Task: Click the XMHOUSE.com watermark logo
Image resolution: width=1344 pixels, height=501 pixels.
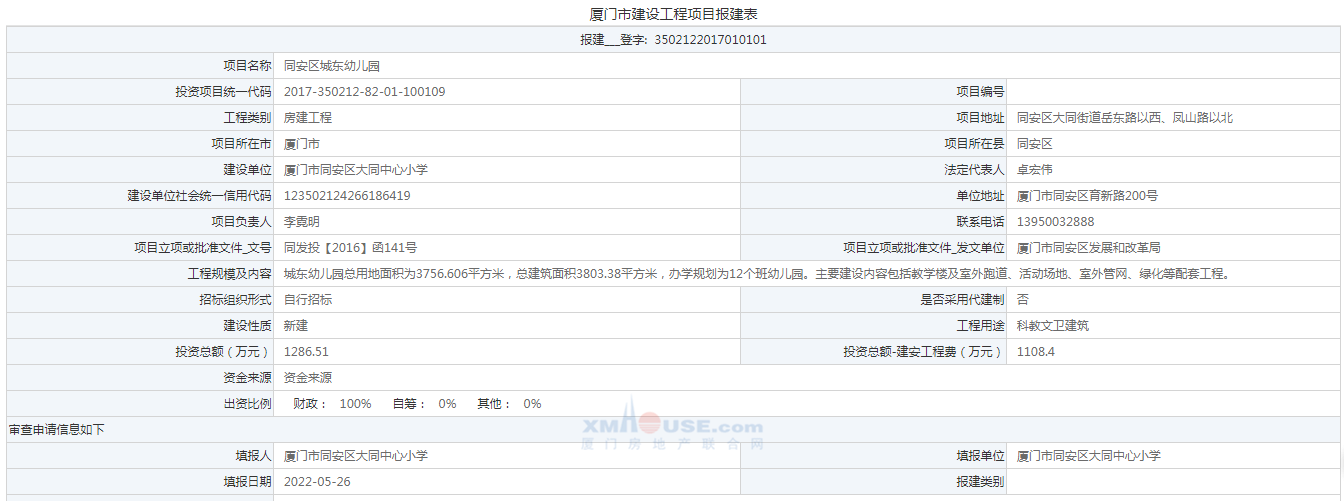Action: point(672,428)
